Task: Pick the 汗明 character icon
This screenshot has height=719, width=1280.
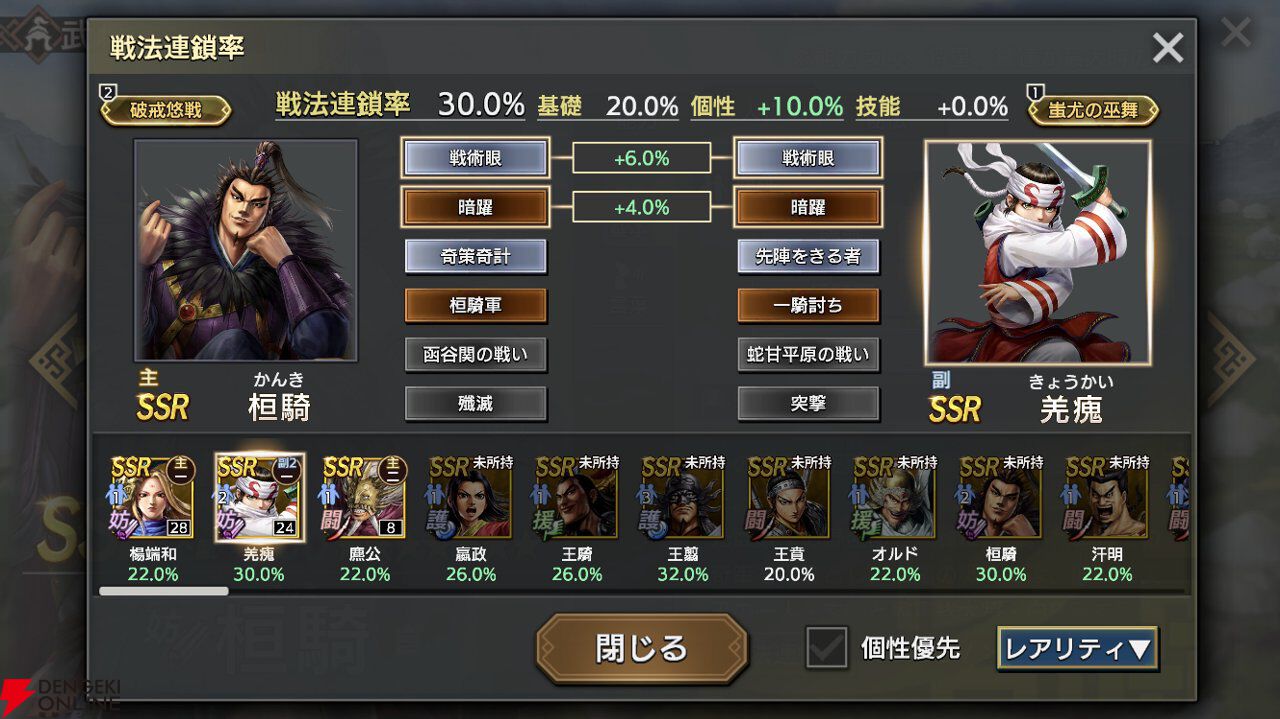Action: point(1107,497)
